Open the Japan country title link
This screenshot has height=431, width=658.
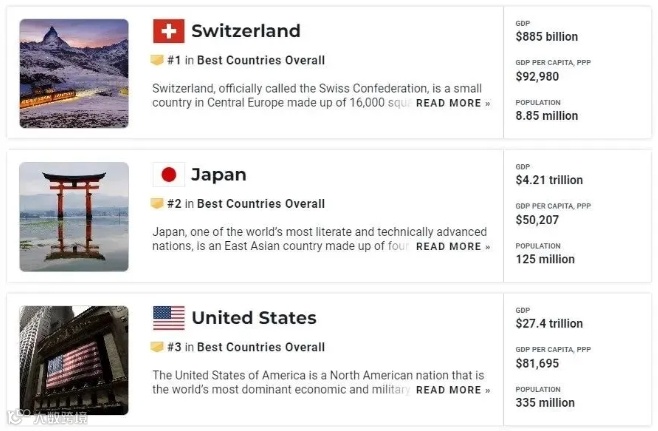[x=218, y=175]
